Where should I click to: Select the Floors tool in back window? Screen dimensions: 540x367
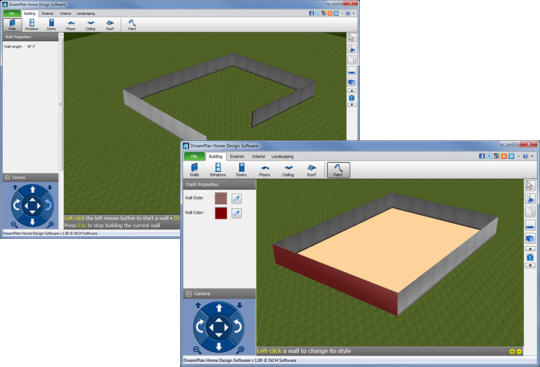point(71,25)
